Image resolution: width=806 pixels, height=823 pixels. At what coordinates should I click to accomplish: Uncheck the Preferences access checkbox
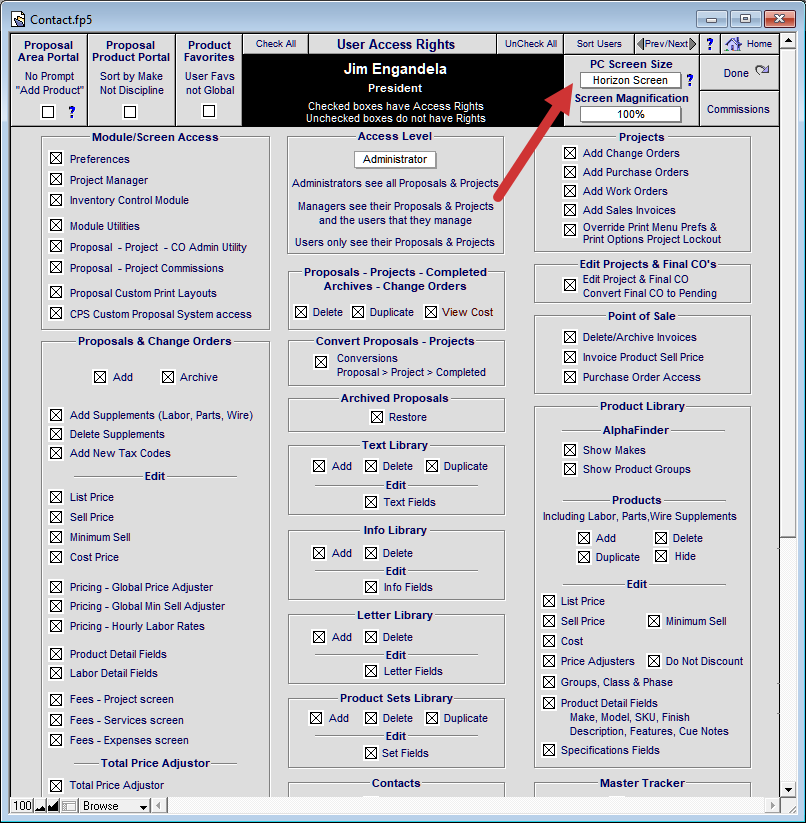pos(56,158)
